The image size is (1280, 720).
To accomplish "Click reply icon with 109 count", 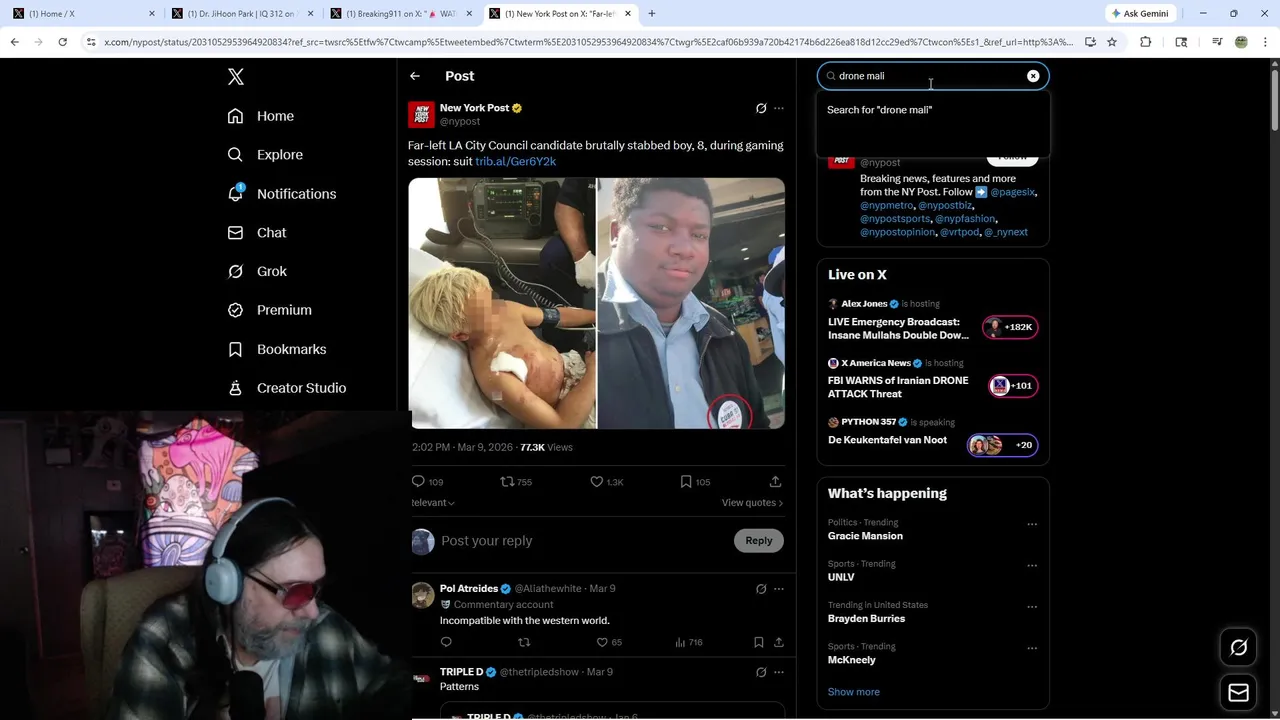I will [x=427, y=482].
